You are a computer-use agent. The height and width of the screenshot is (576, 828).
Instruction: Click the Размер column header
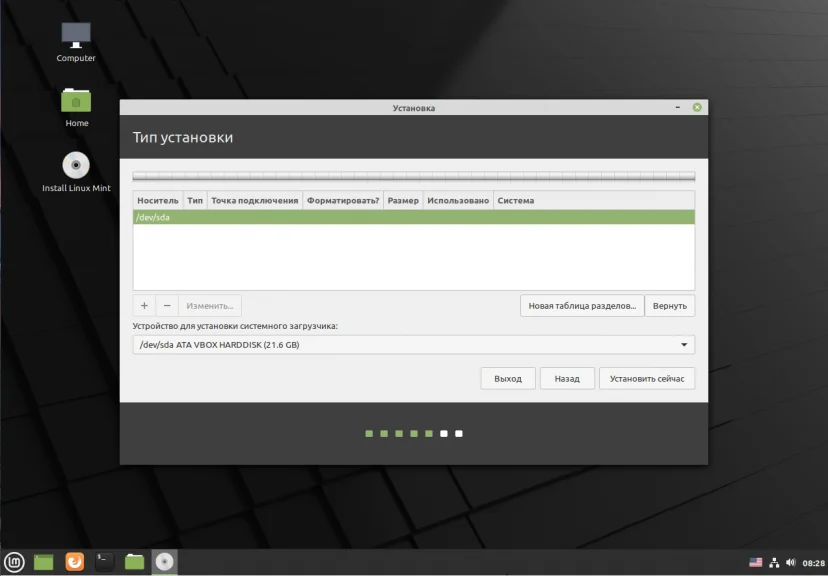[403, 201]
